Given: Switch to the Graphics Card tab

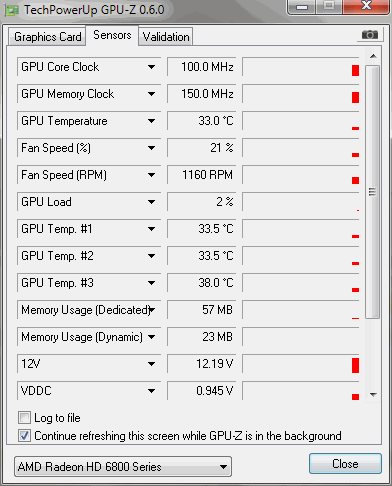Looking at the screenshot, I should [47, 37].
